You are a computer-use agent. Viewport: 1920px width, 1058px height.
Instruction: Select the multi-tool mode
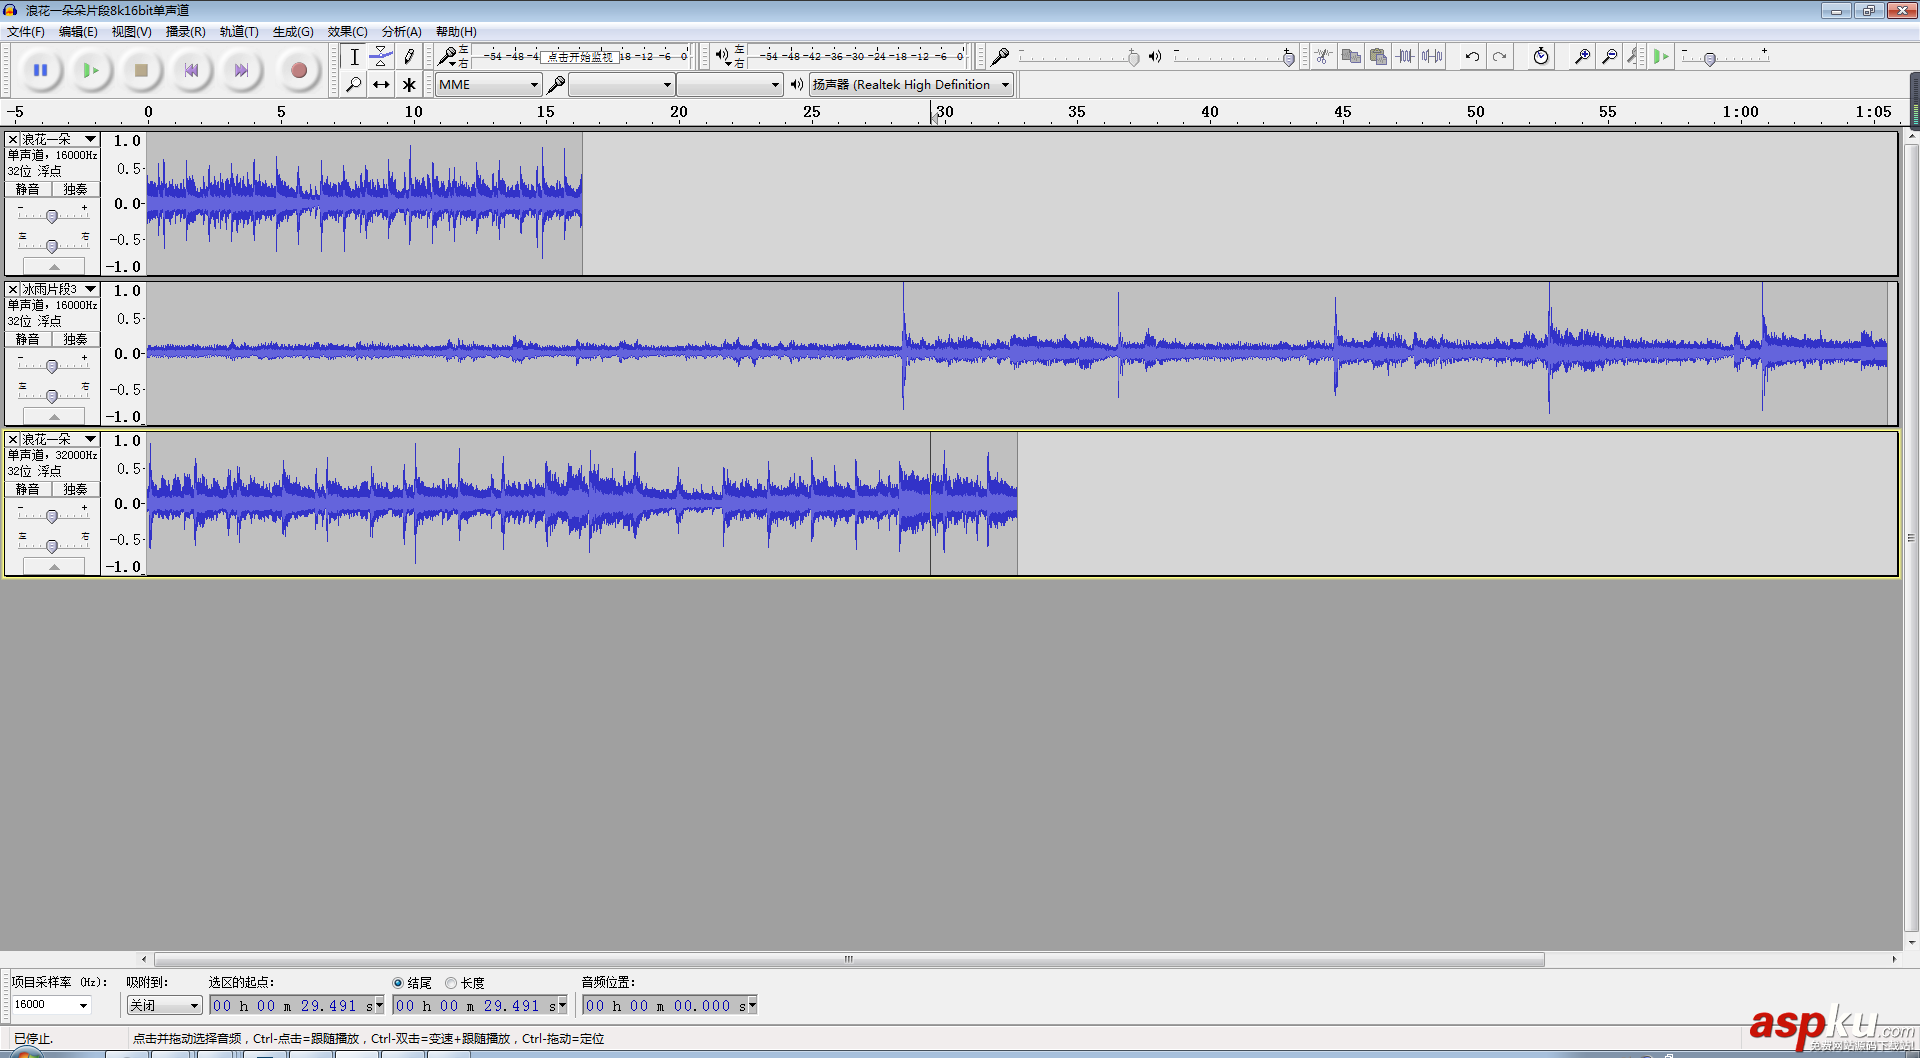pyautogui.click(x=408, y=85)
